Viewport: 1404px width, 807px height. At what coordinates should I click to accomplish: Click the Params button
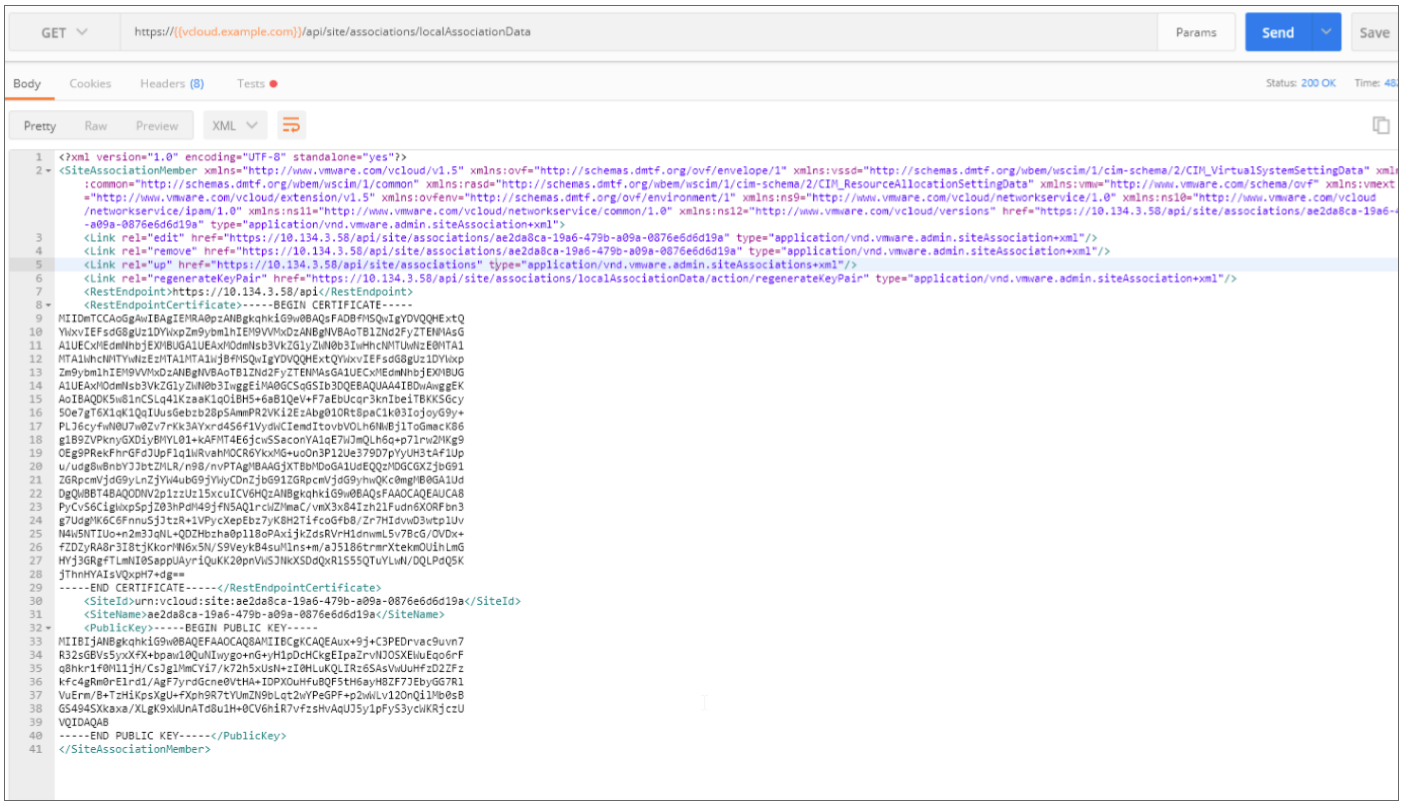tap(1196, 33)
